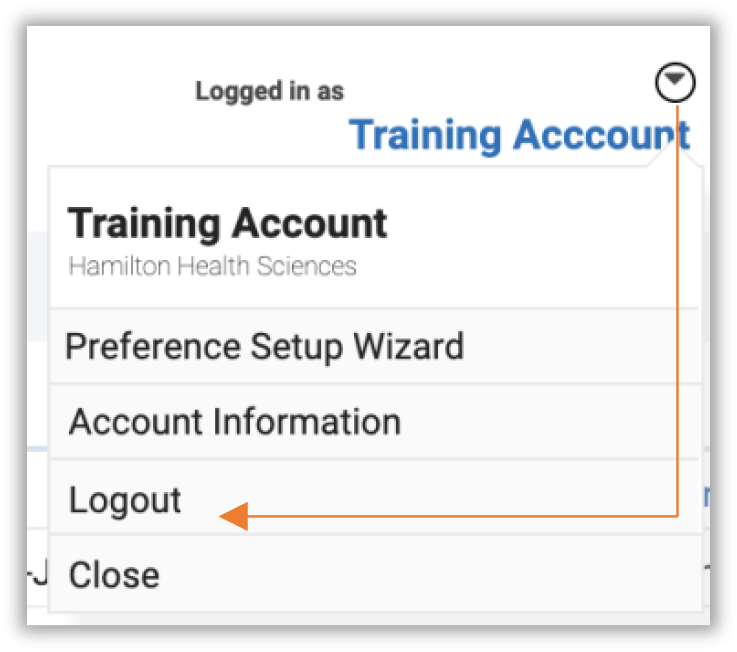This screenshot has width=737, height=652.
Task: Click the menu header showing the account name
Action: pyautogui.click(x=227, y=224)
